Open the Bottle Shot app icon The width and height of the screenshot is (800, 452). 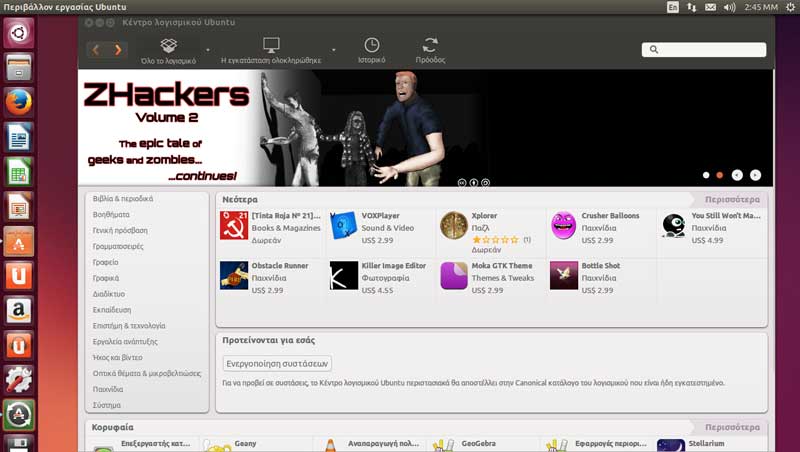tap(563, 275)
